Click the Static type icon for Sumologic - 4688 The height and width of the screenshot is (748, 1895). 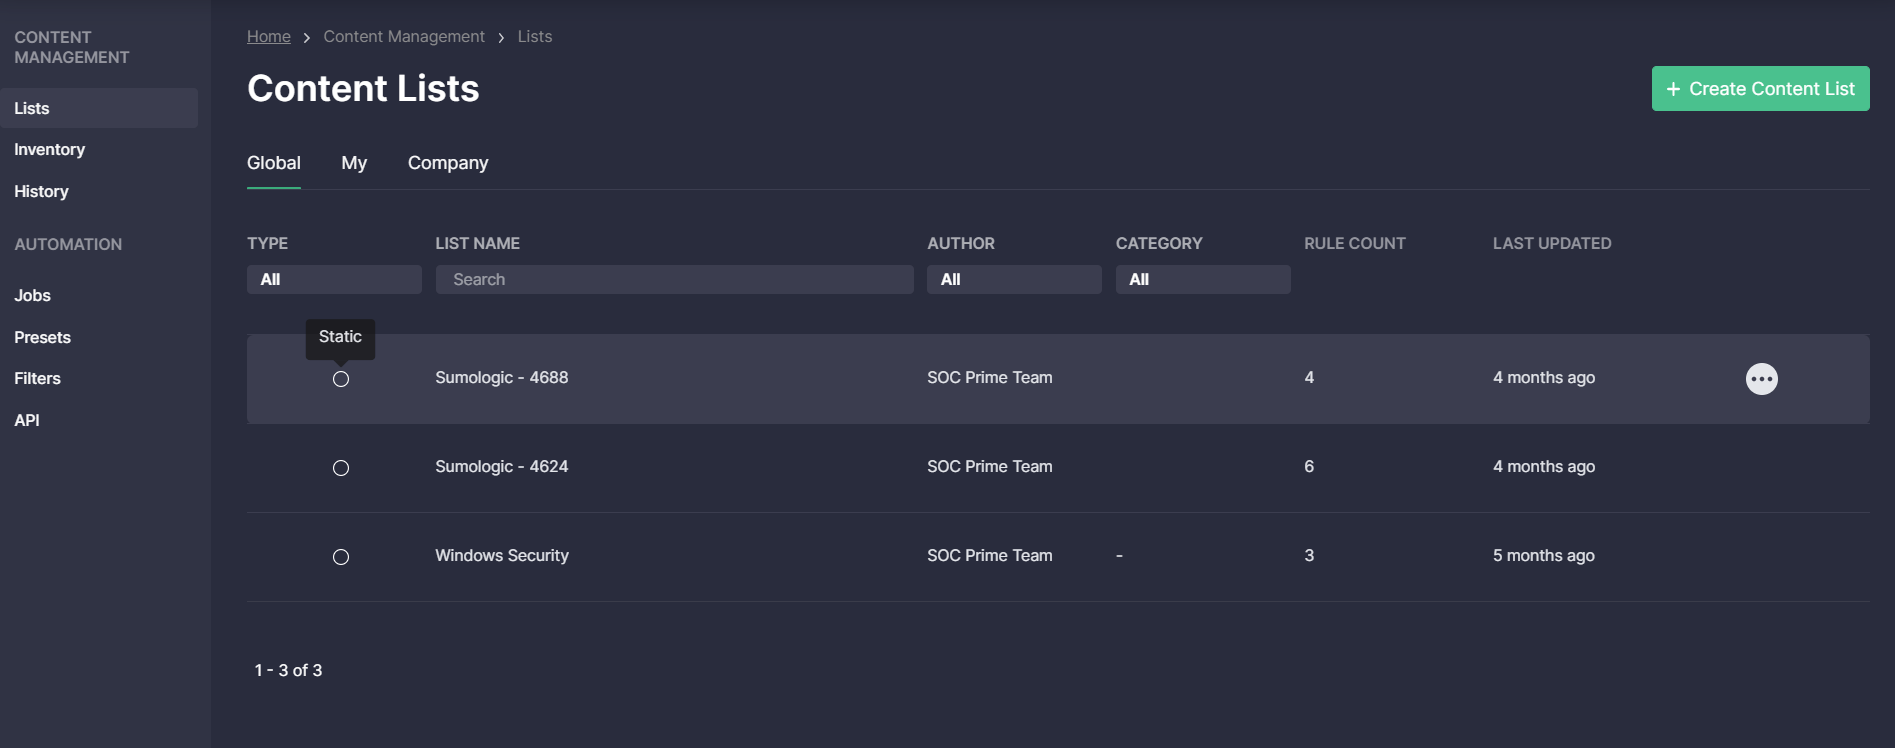(341, 379)
